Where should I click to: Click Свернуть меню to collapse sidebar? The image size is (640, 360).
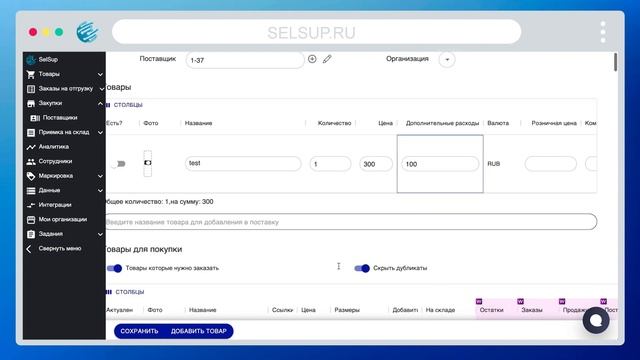(x=60, y=249)
